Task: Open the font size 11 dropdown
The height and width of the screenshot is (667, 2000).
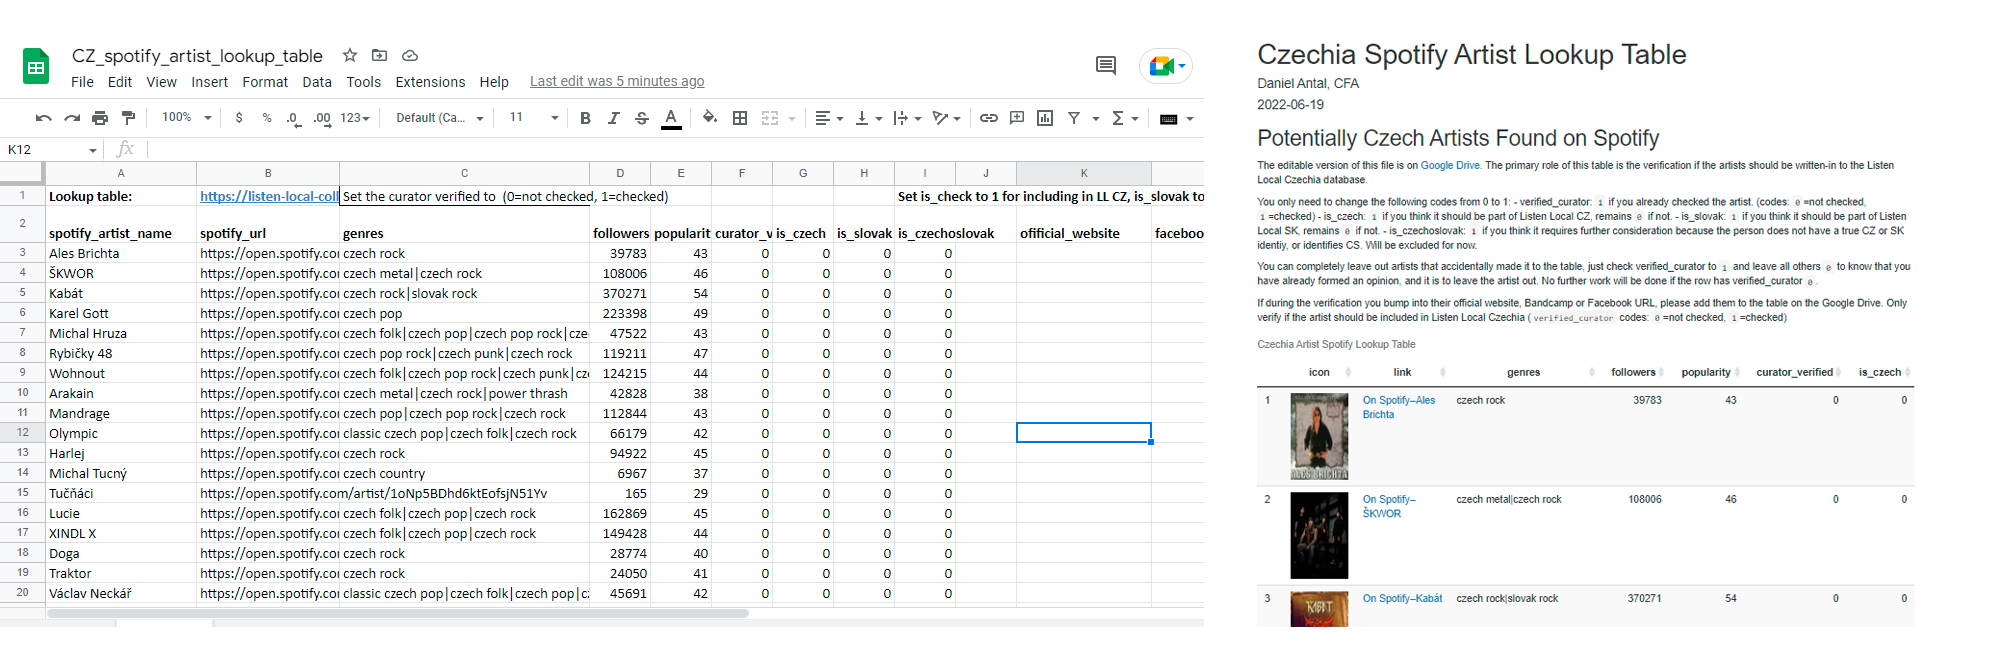Action: pyautogui.click(x=533, y=118)
